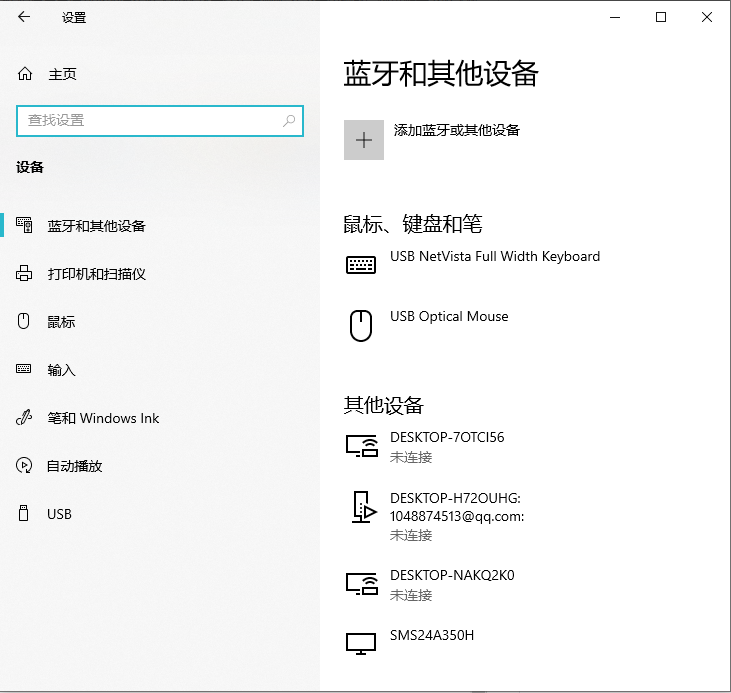The height and width of the screenshot is (693, 731).
Task: Open 自动播放 settings page
Action: pos(75,466)
